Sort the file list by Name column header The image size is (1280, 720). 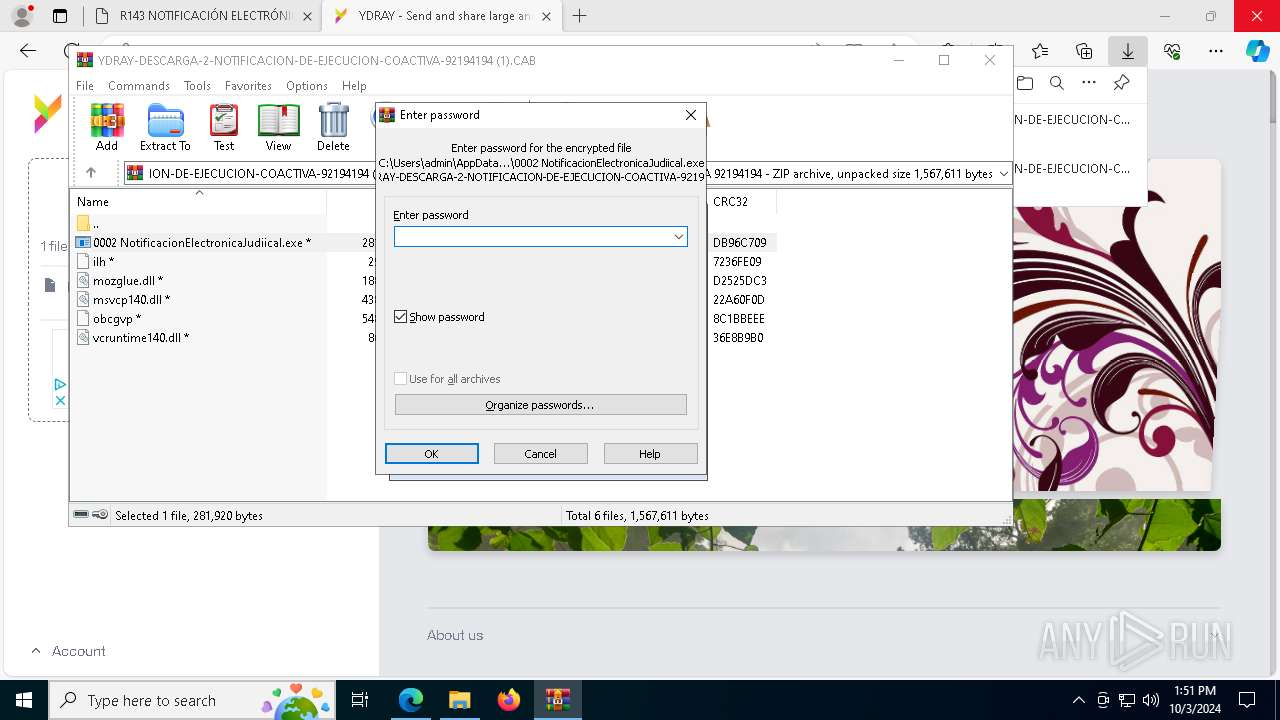(198, 202)
